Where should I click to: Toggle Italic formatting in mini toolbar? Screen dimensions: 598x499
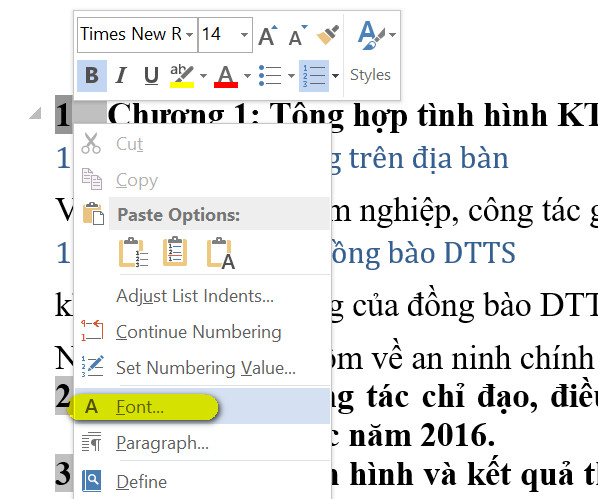click(121, 75)
